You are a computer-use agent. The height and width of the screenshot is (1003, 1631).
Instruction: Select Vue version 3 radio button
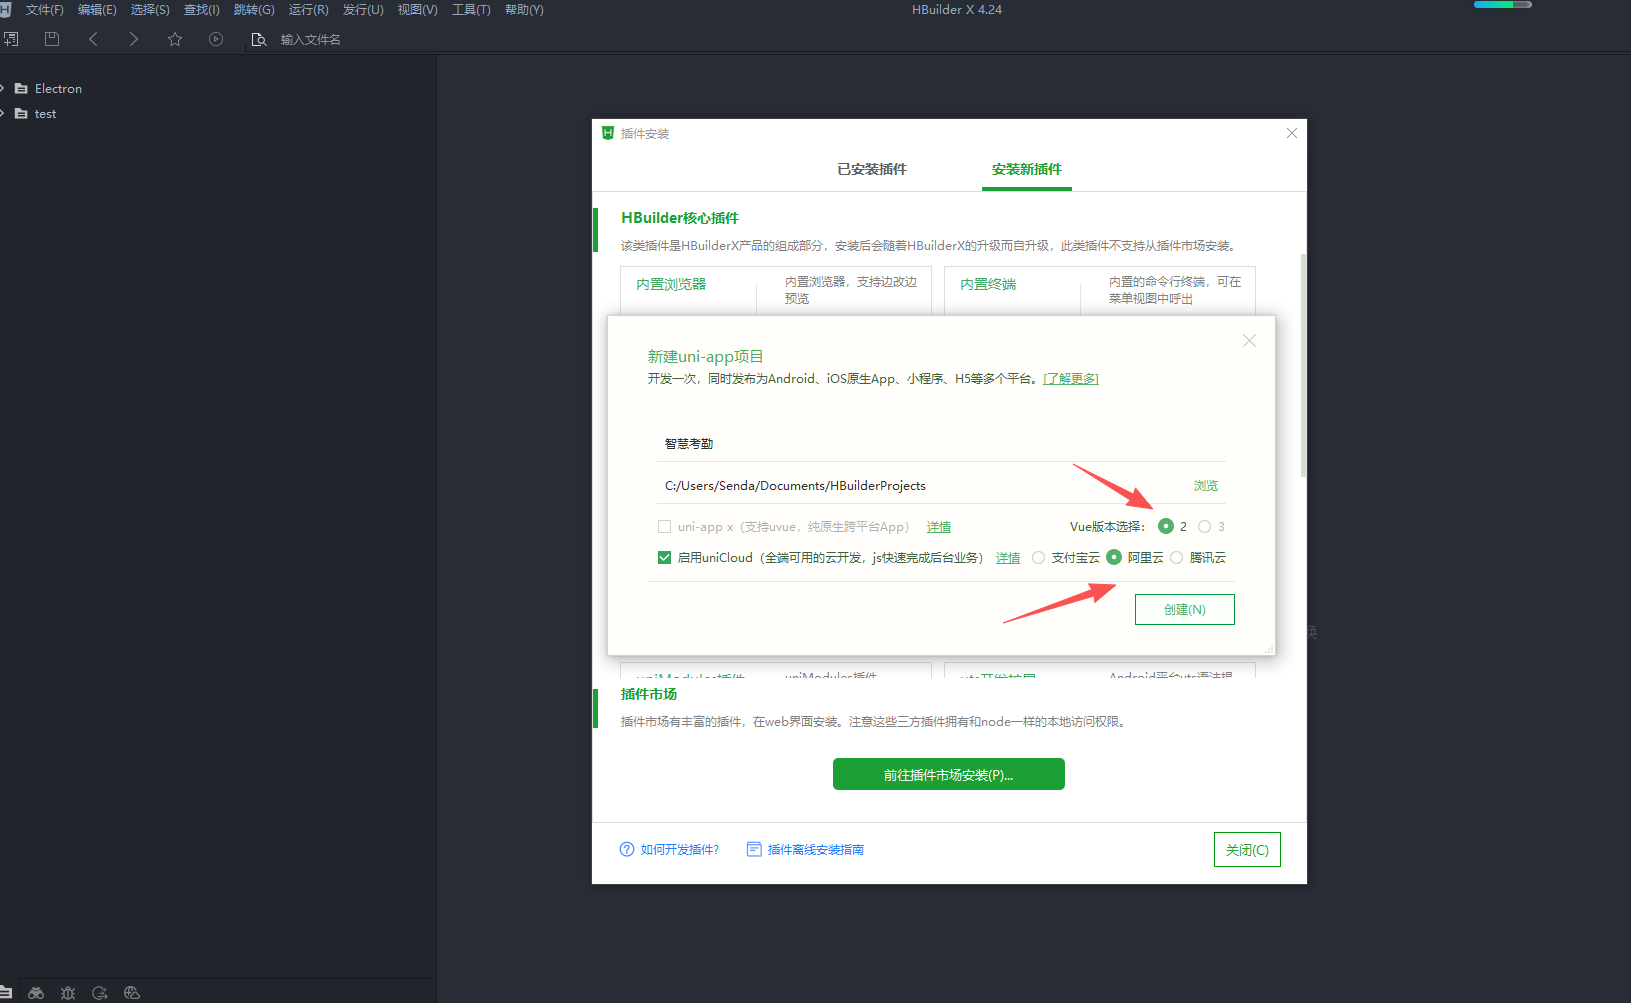pos(1204,527)
